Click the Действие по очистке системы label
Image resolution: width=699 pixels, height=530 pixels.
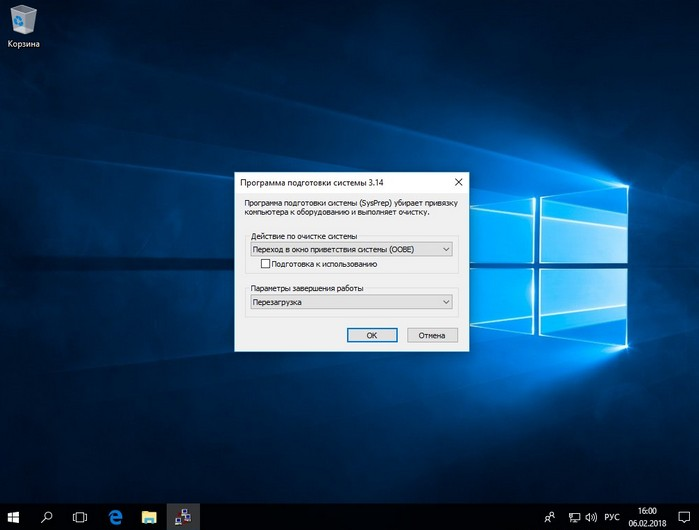point(304,236)
